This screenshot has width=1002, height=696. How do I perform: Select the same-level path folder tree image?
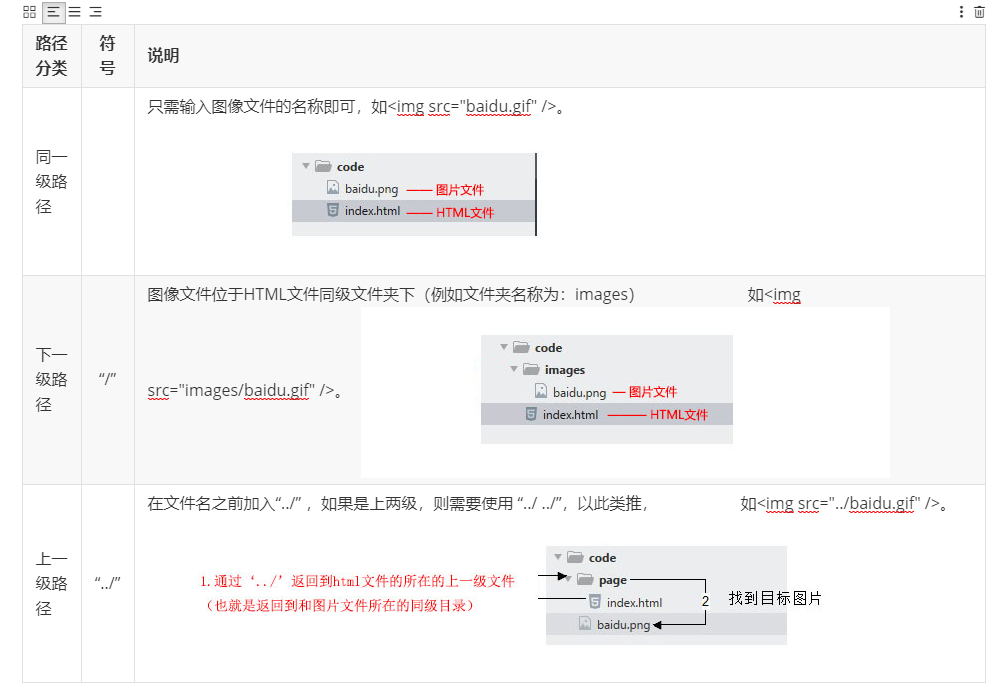[x=414, y=194]
